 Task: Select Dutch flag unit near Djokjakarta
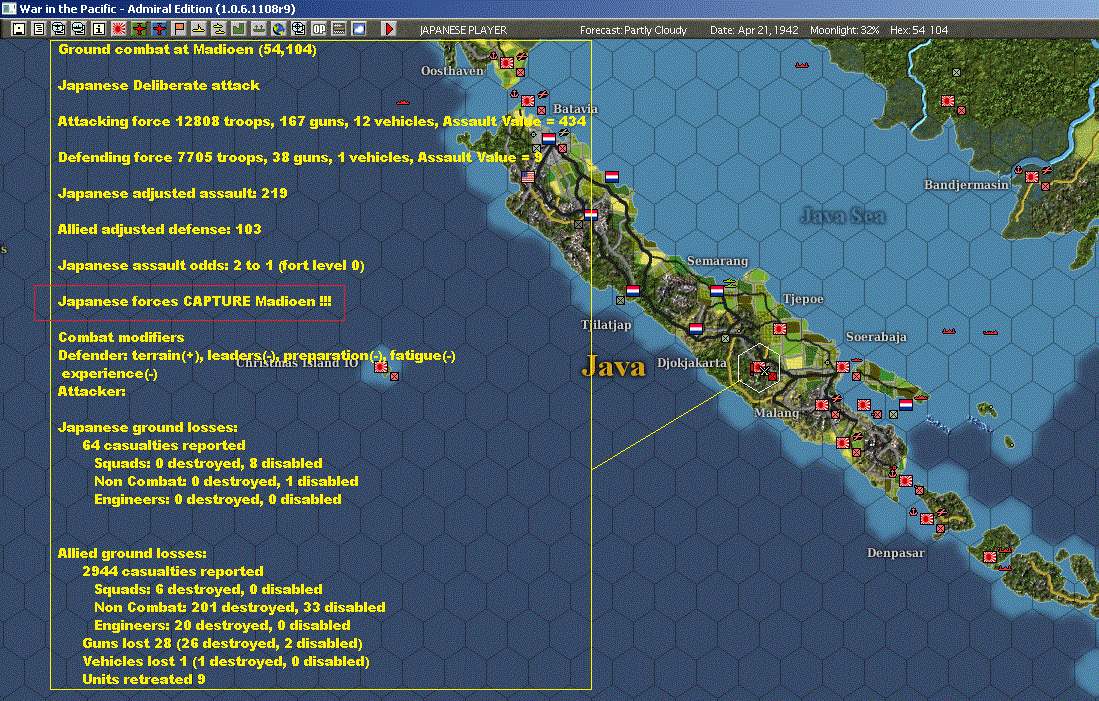pos(696,328)
